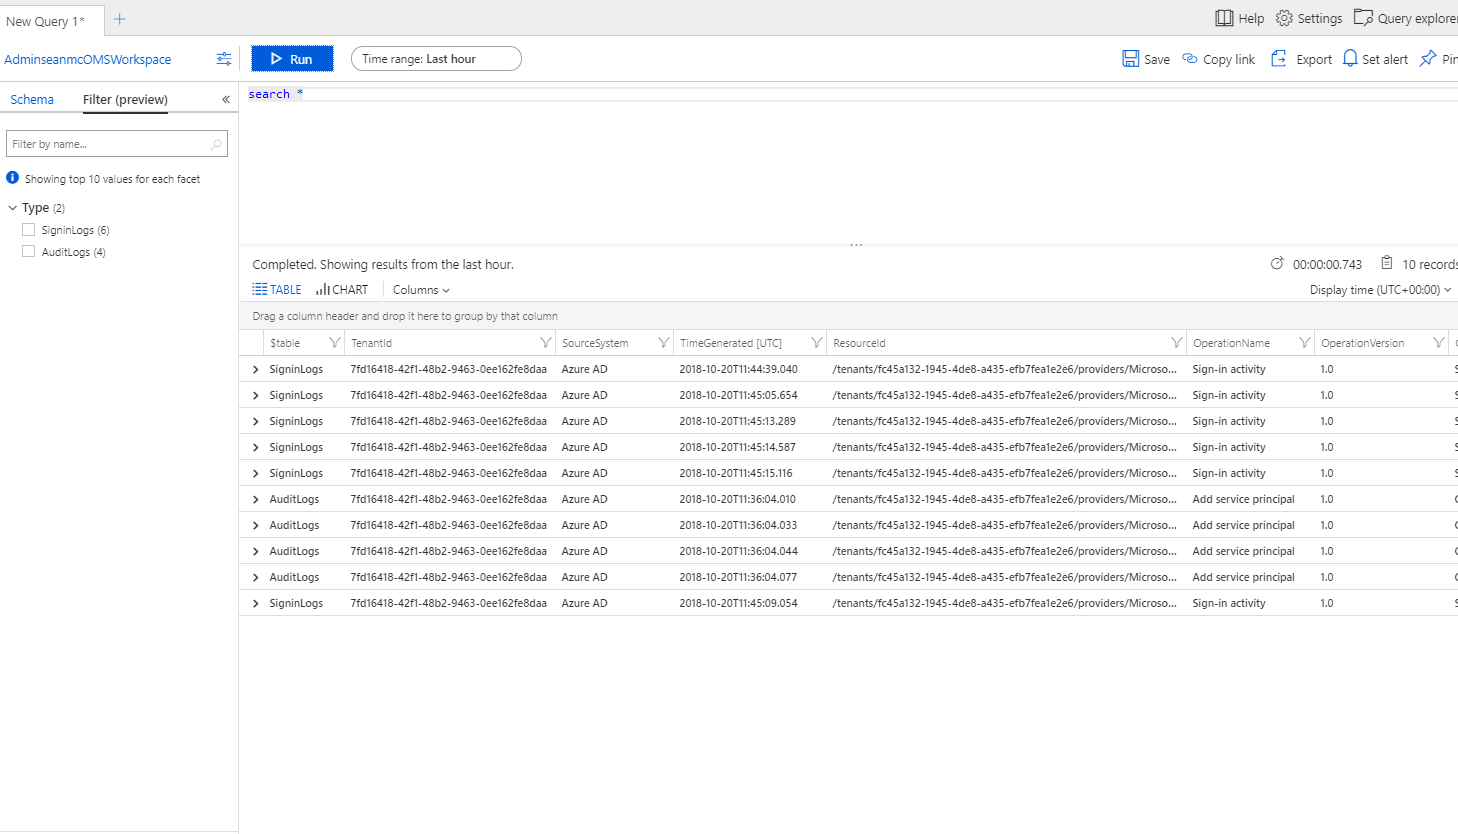Viewport: 1458px width, 834px height.
Task: Enable the SigninLogs type checkbox
Action: 28,229
